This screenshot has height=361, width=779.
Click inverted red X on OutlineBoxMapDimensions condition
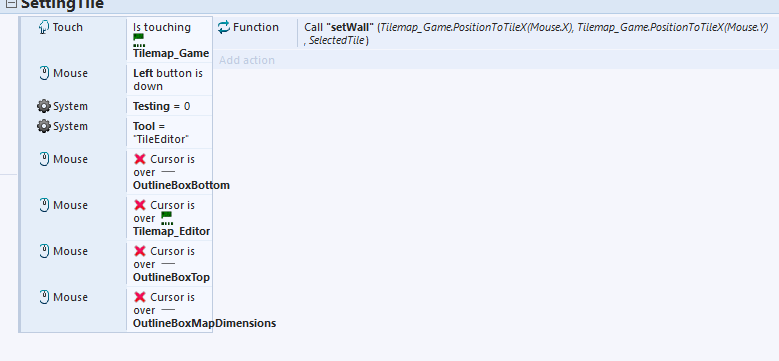[x=140, y=297]
